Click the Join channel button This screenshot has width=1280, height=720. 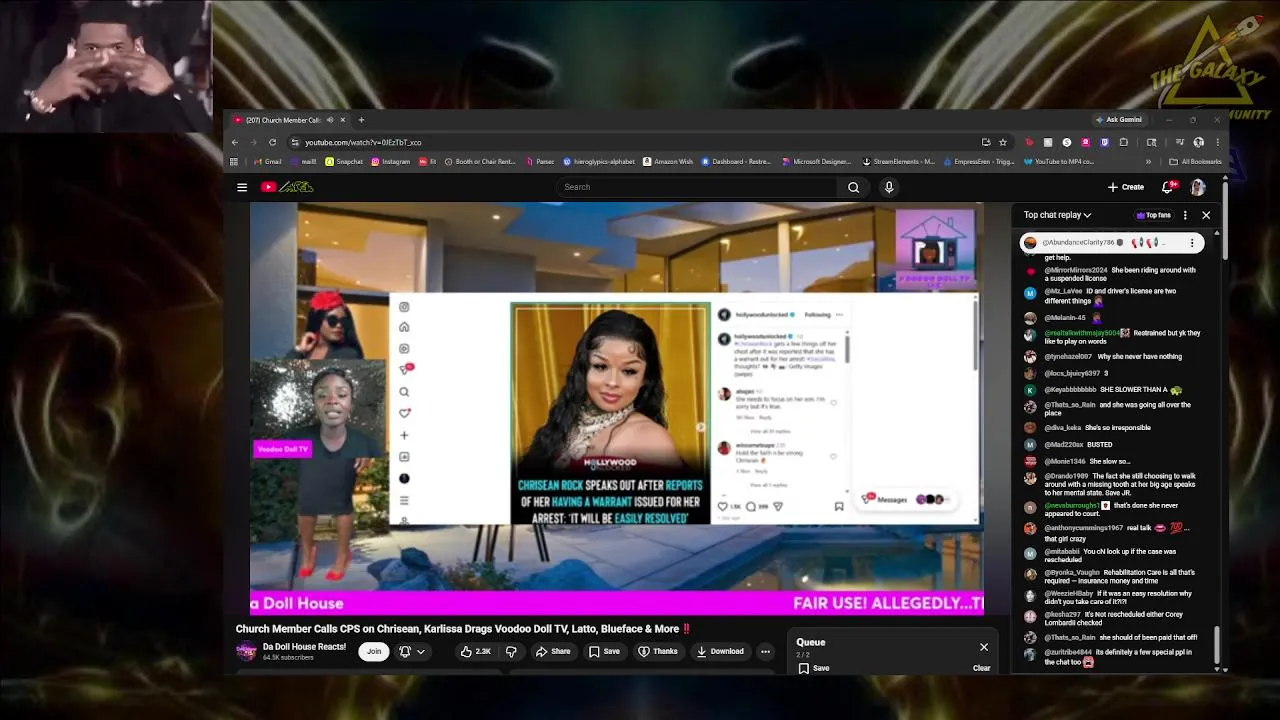[x=374, y=652]
